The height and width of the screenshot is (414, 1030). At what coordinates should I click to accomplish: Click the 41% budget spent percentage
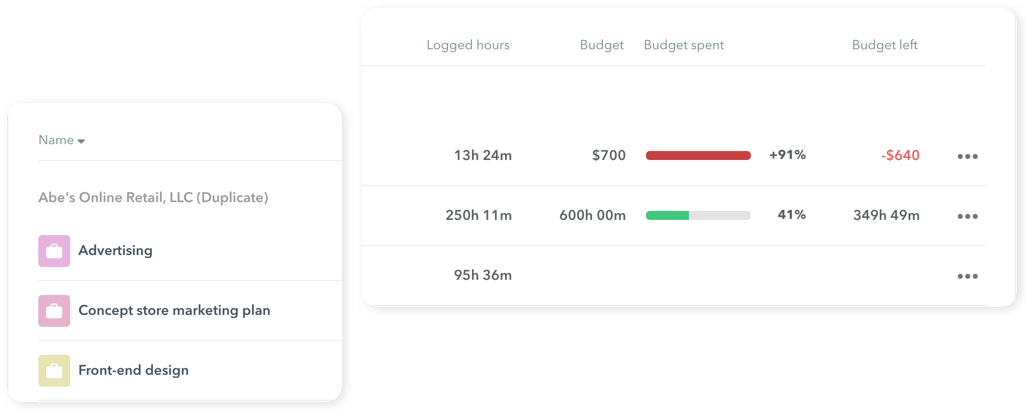coord(792,215)
